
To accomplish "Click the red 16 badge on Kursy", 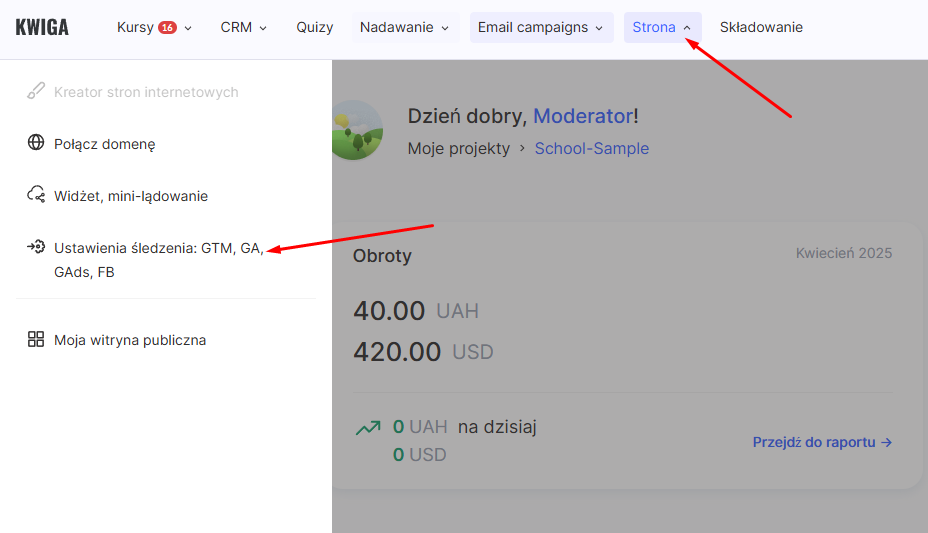I will click(x=167, y=28).
